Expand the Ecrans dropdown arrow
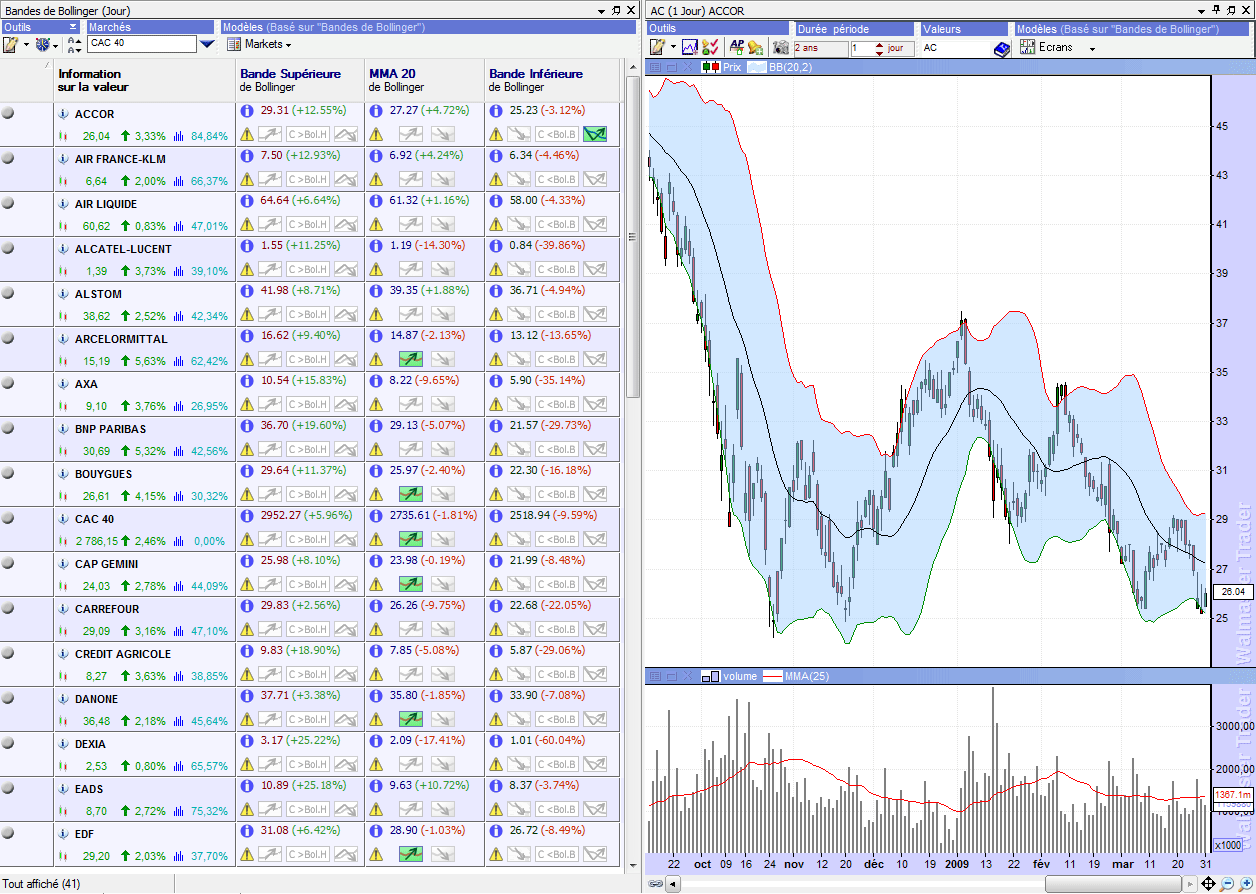This screenshot has width=1256, height=894. [x=1092, y=48]
